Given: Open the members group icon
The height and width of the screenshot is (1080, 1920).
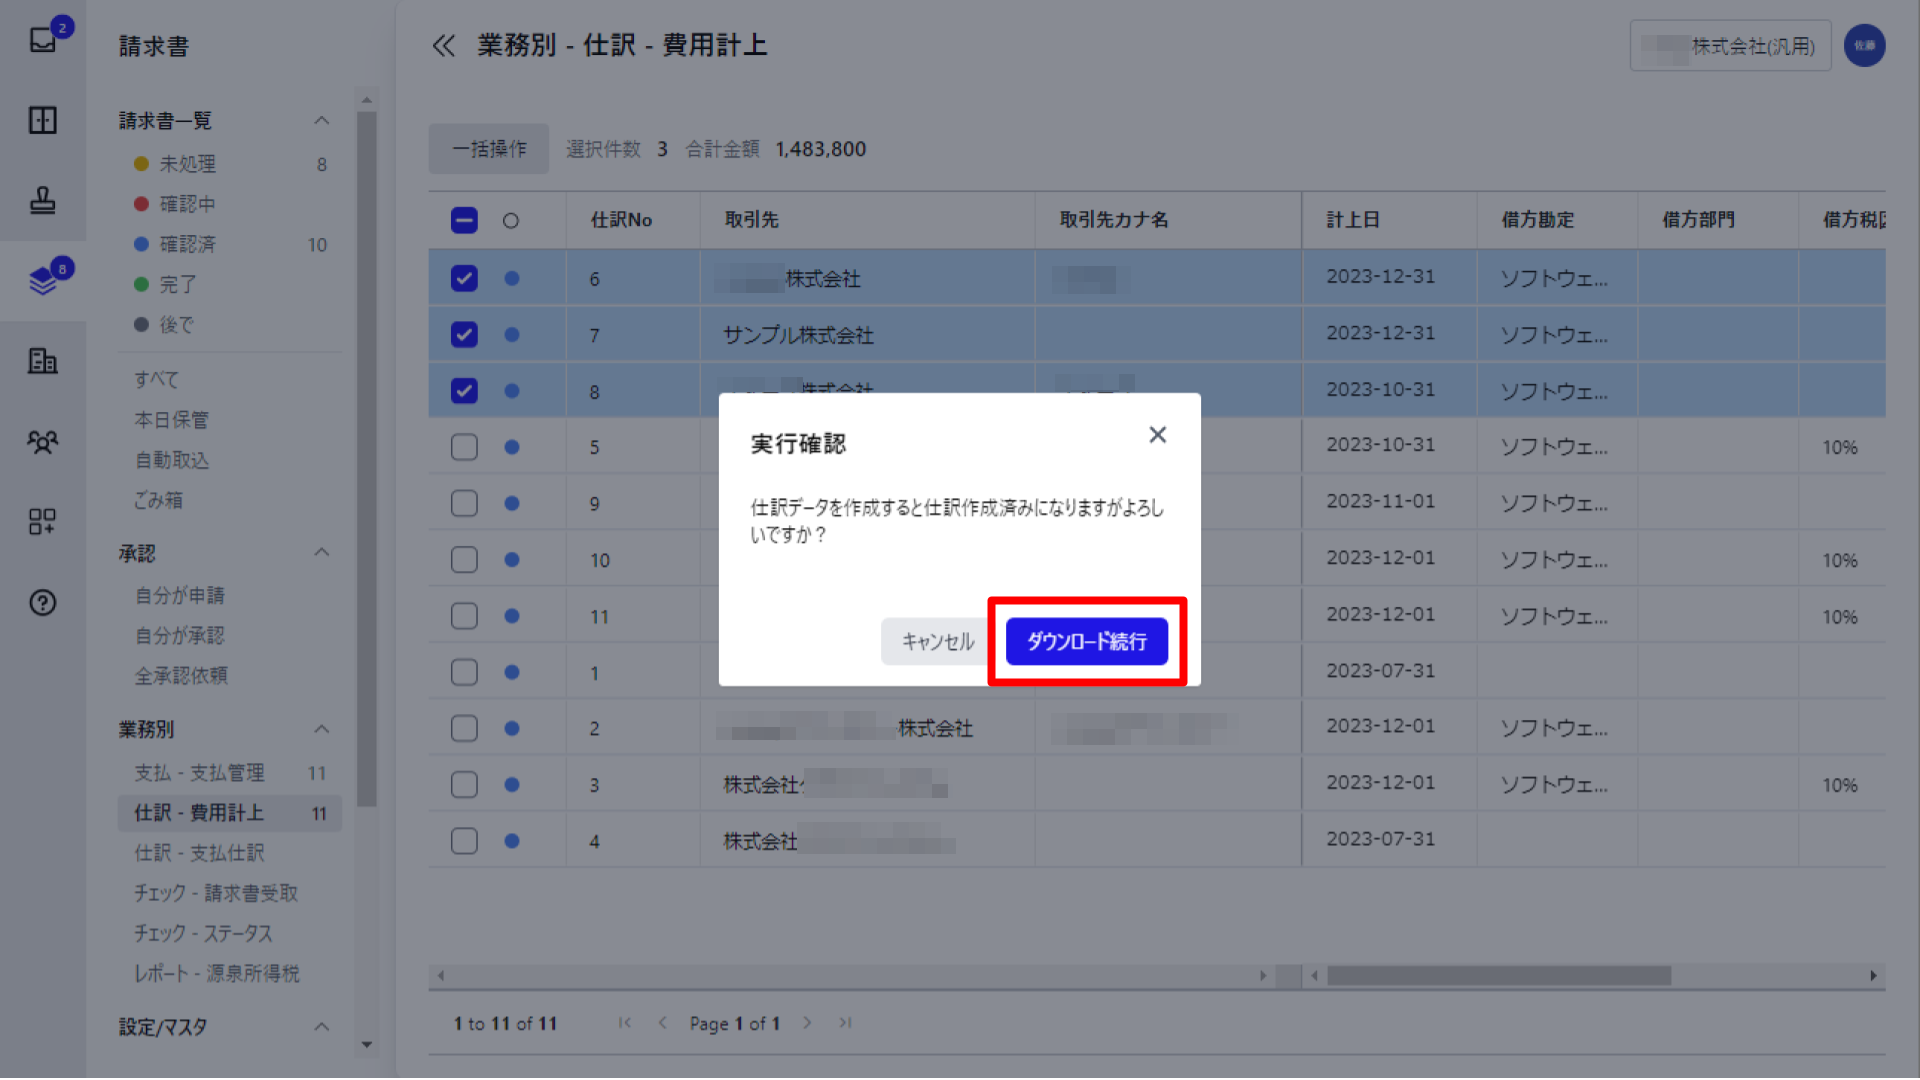Looking at the screenshot, I should coord(43,441).
